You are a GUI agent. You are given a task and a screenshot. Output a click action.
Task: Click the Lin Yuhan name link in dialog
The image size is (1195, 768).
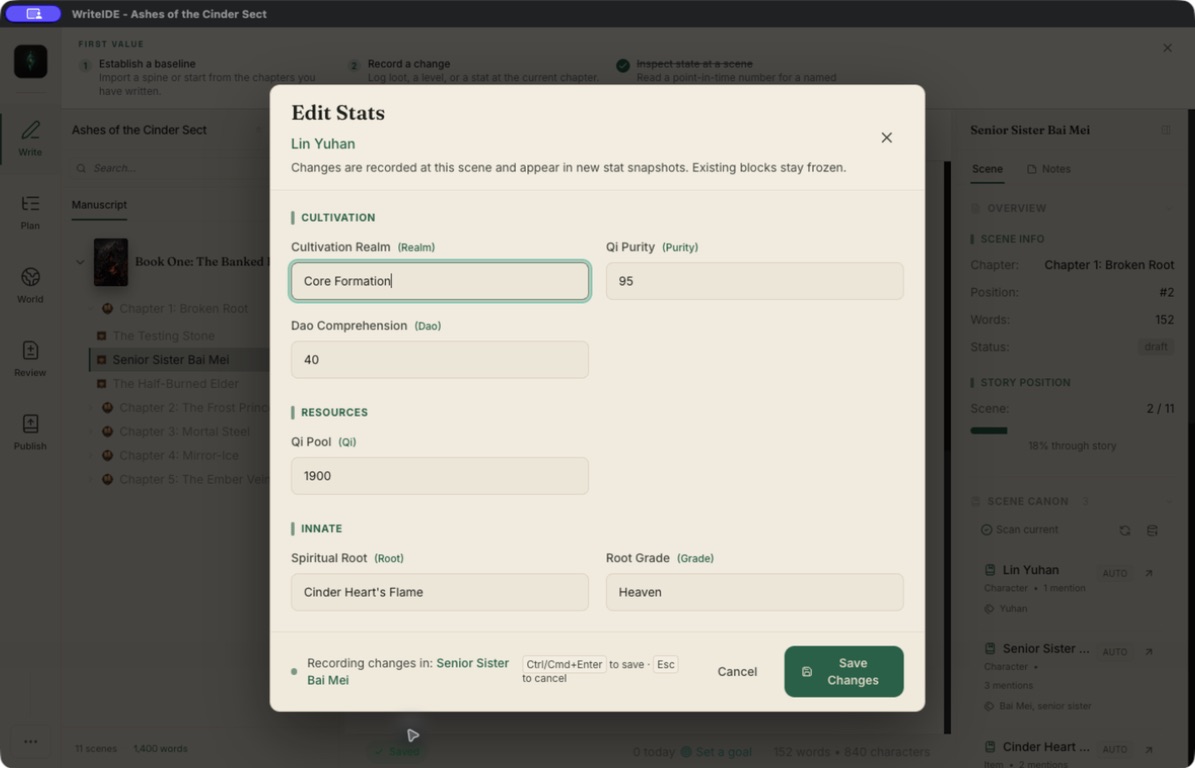click(x=323, y=144)
